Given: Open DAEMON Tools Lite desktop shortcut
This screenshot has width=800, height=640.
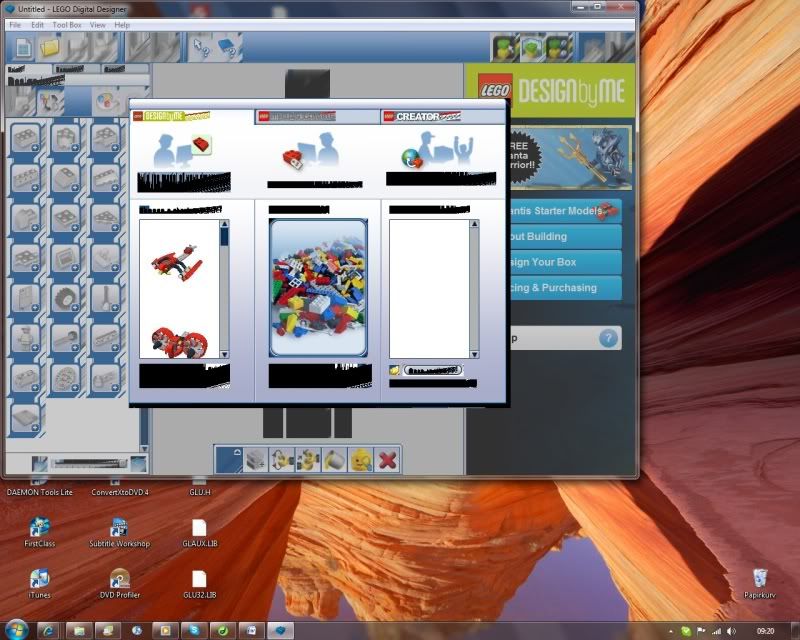Looking at the screenshot, I should 39,488.
